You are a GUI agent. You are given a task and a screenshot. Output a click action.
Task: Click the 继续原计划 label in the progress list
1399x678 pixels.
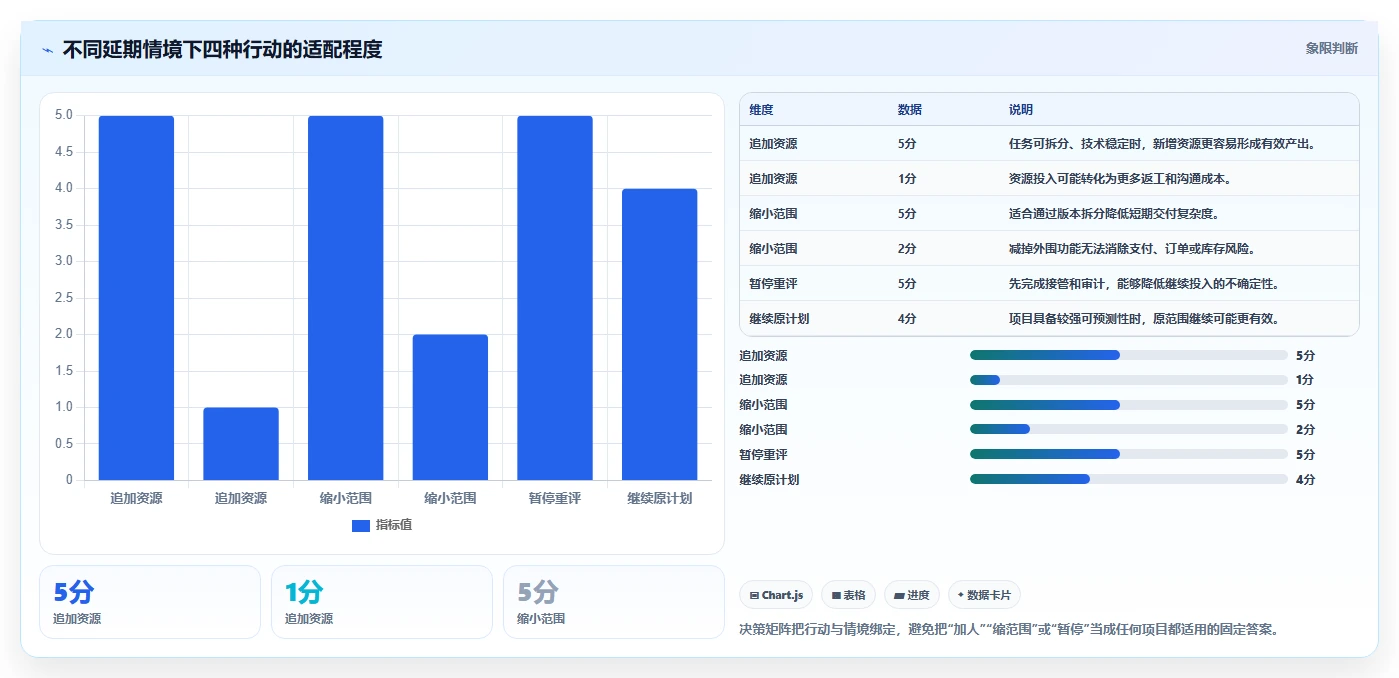(769, 479)
